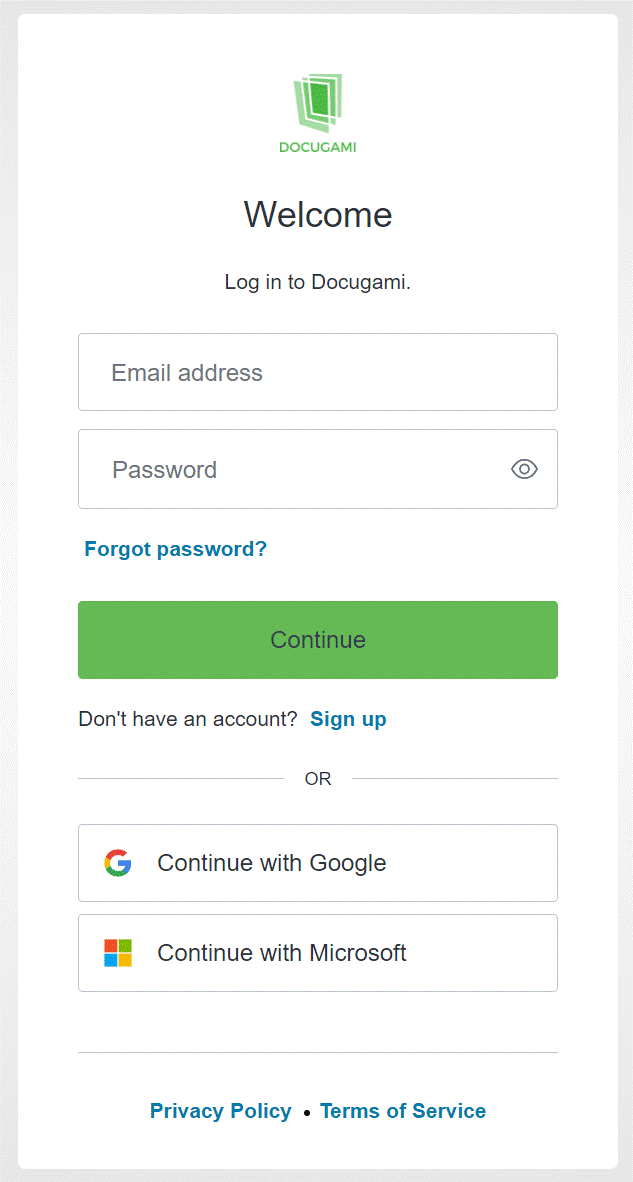Read the Terms of Service
Image resolution: width=633 pixels, height=1182 pixels.
tap(403, 1110)
